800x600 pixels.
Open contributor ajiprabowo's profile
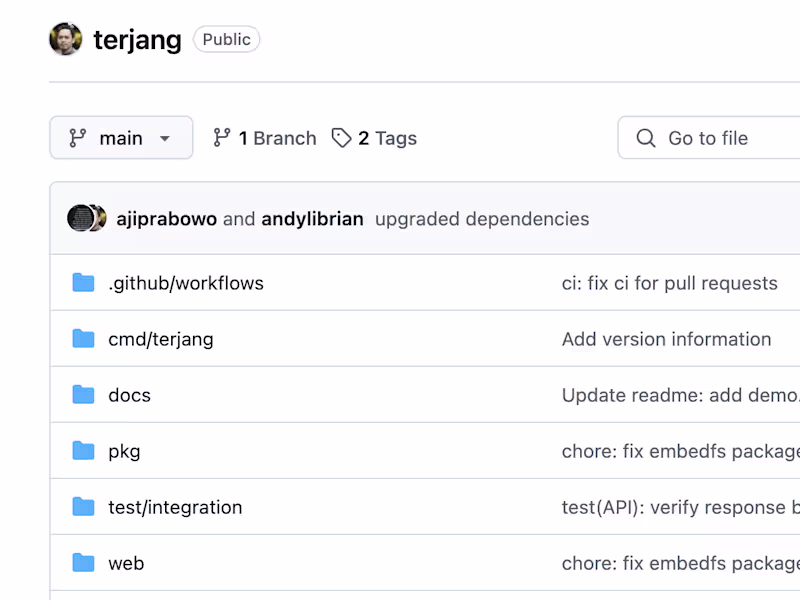pyautogui.click(x=166, y=218)
